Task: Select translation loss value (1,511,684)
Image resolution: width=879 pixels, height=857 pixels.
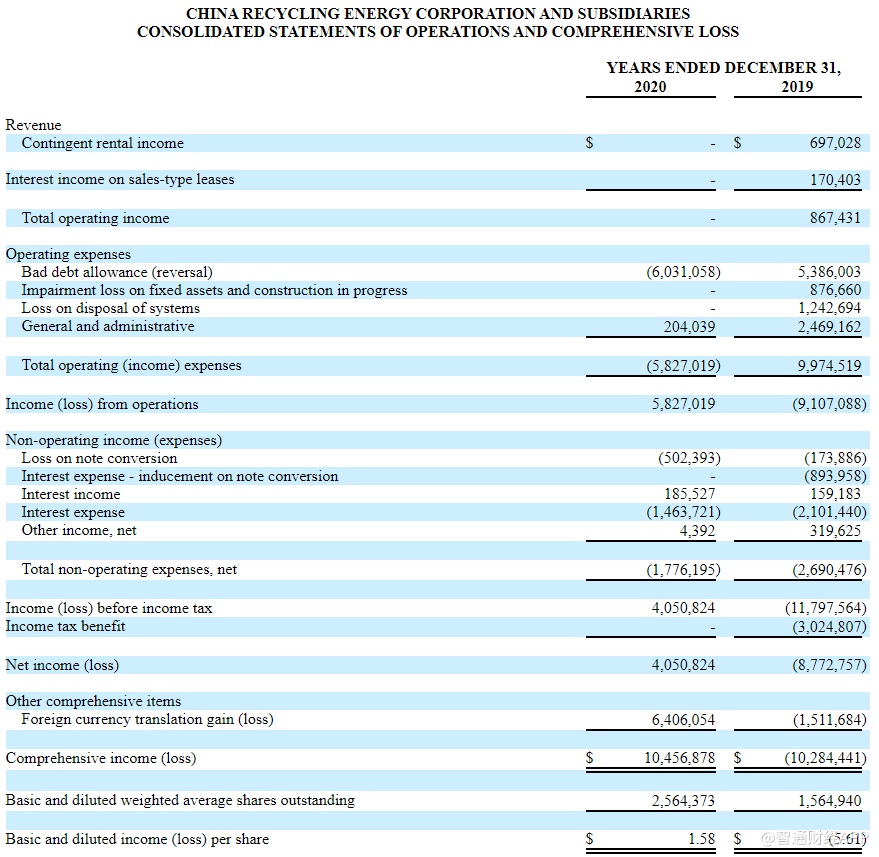Action: [x=829, y=720]
